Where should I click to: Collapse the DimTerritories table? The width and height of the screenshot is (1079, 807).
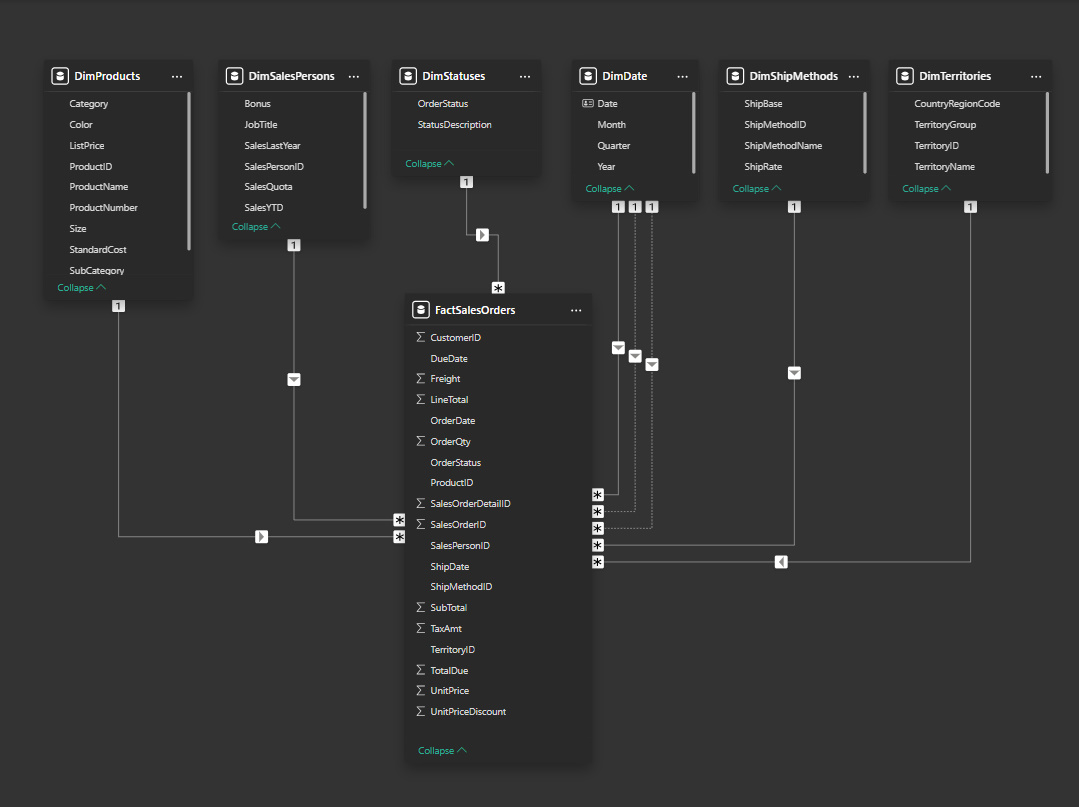pyautogui.click(x=926, y=189)
